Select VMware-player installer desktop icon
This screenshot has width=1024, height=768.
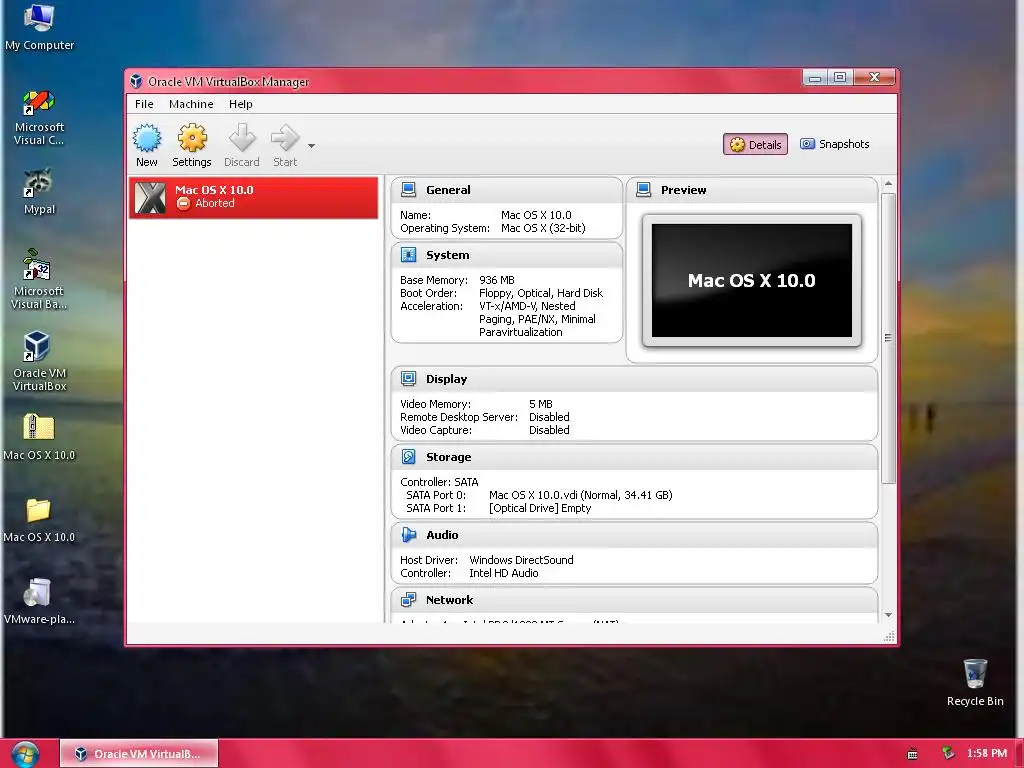click(39, 601)
